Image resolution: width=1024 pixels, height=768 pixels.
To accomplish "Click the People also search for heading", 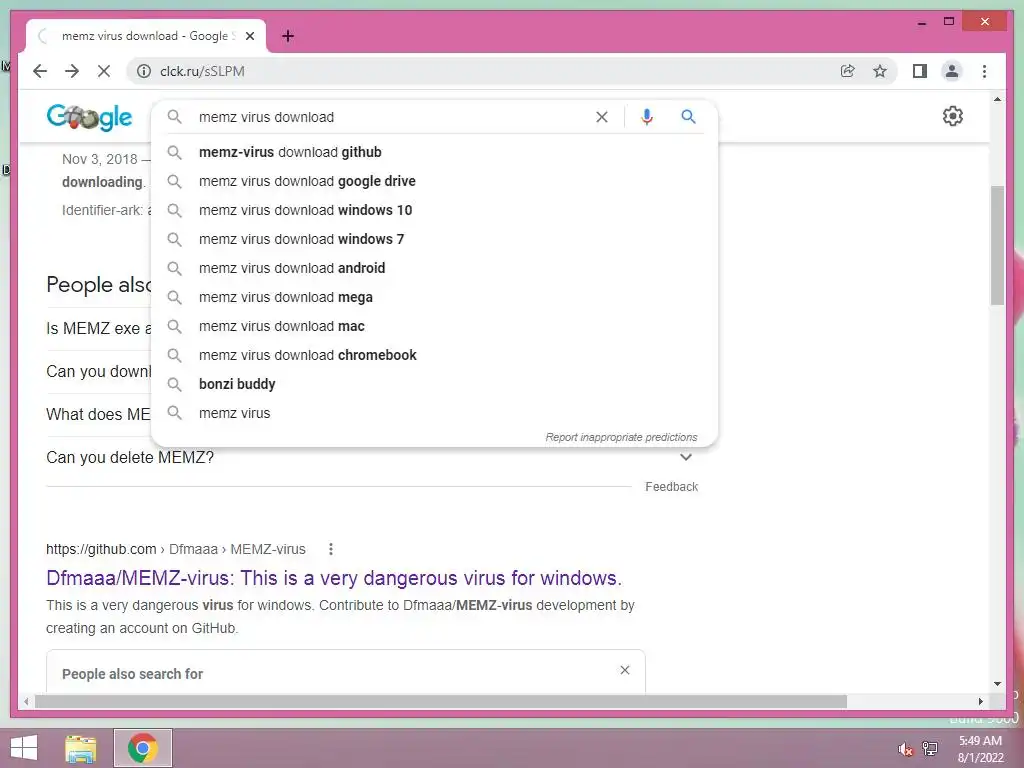I will tap(133, 674).
